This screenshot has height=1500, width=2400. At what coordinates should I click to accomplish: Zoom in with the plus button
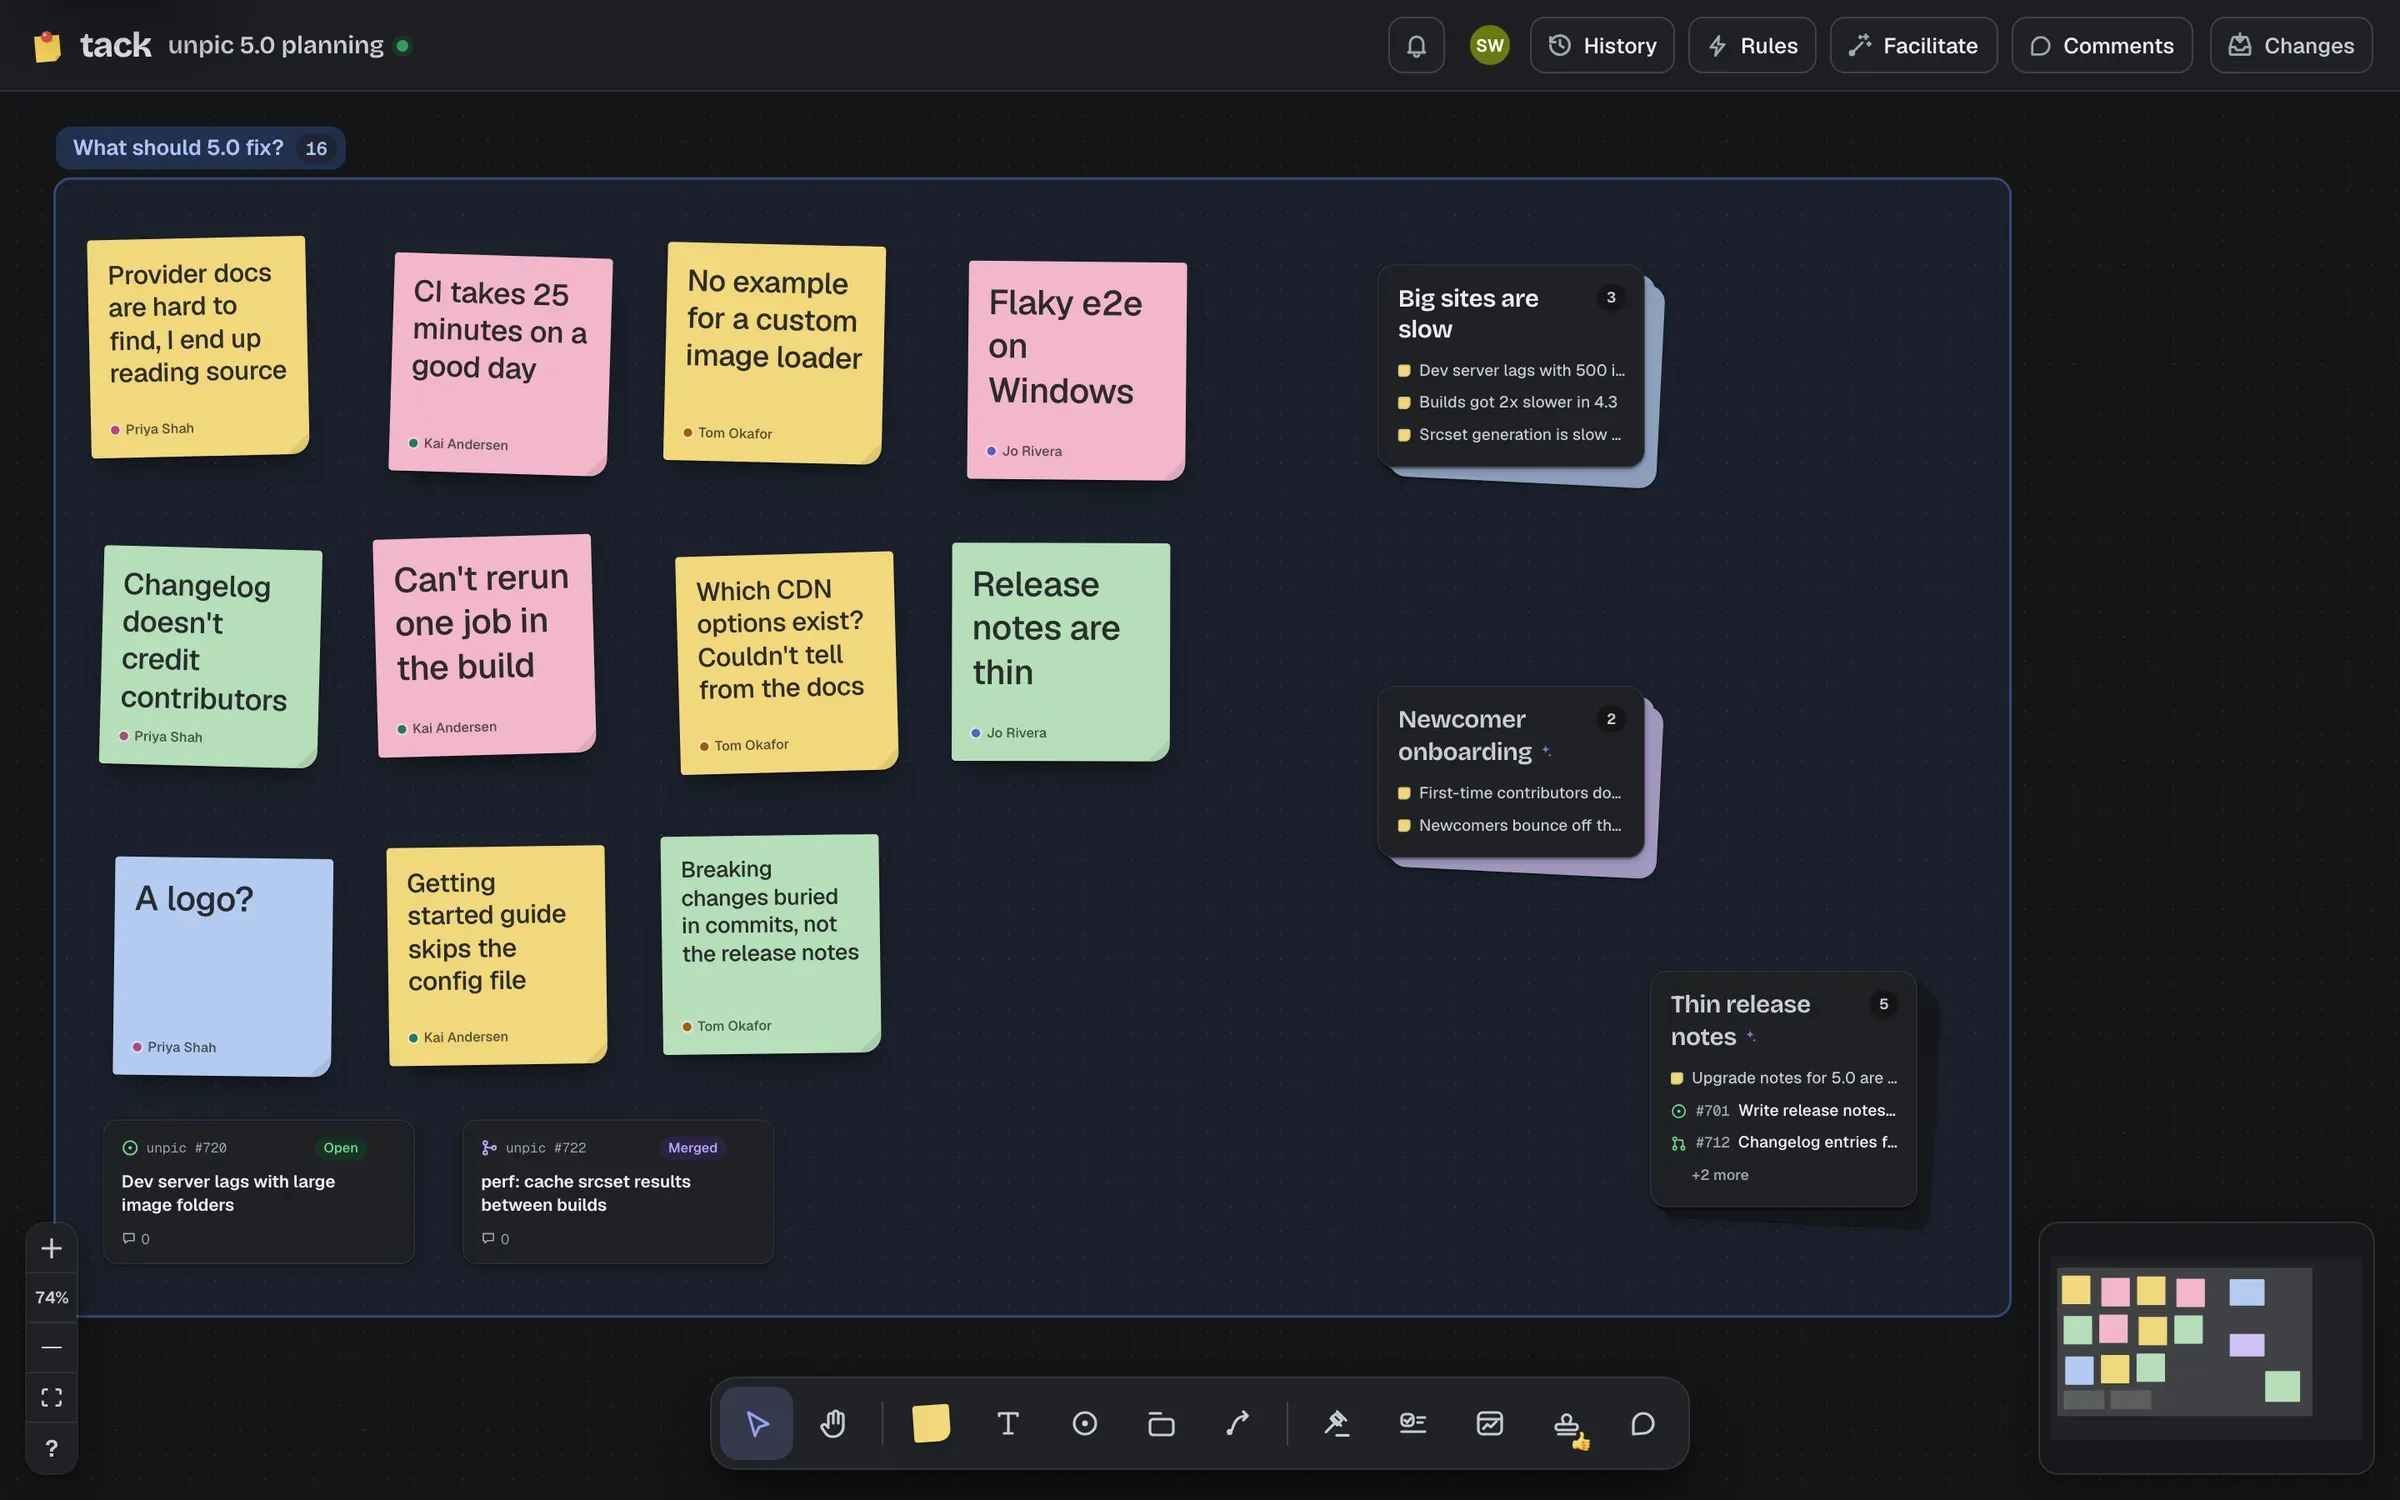(51, 1248)
